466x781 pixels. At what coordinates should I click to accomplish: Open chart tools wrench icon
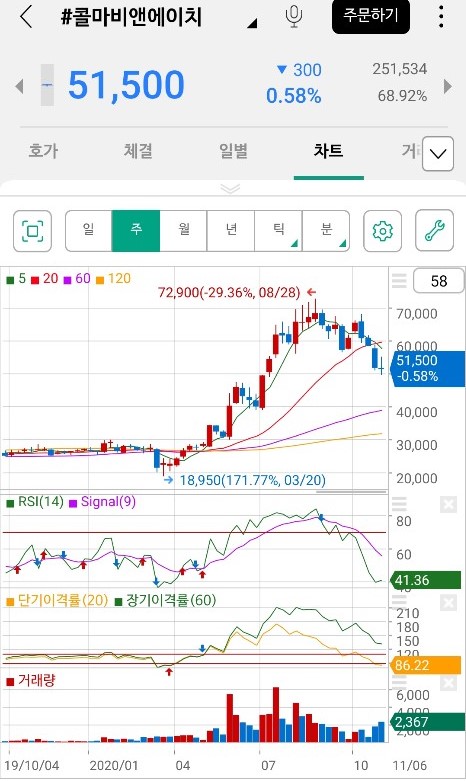[435, 231]
